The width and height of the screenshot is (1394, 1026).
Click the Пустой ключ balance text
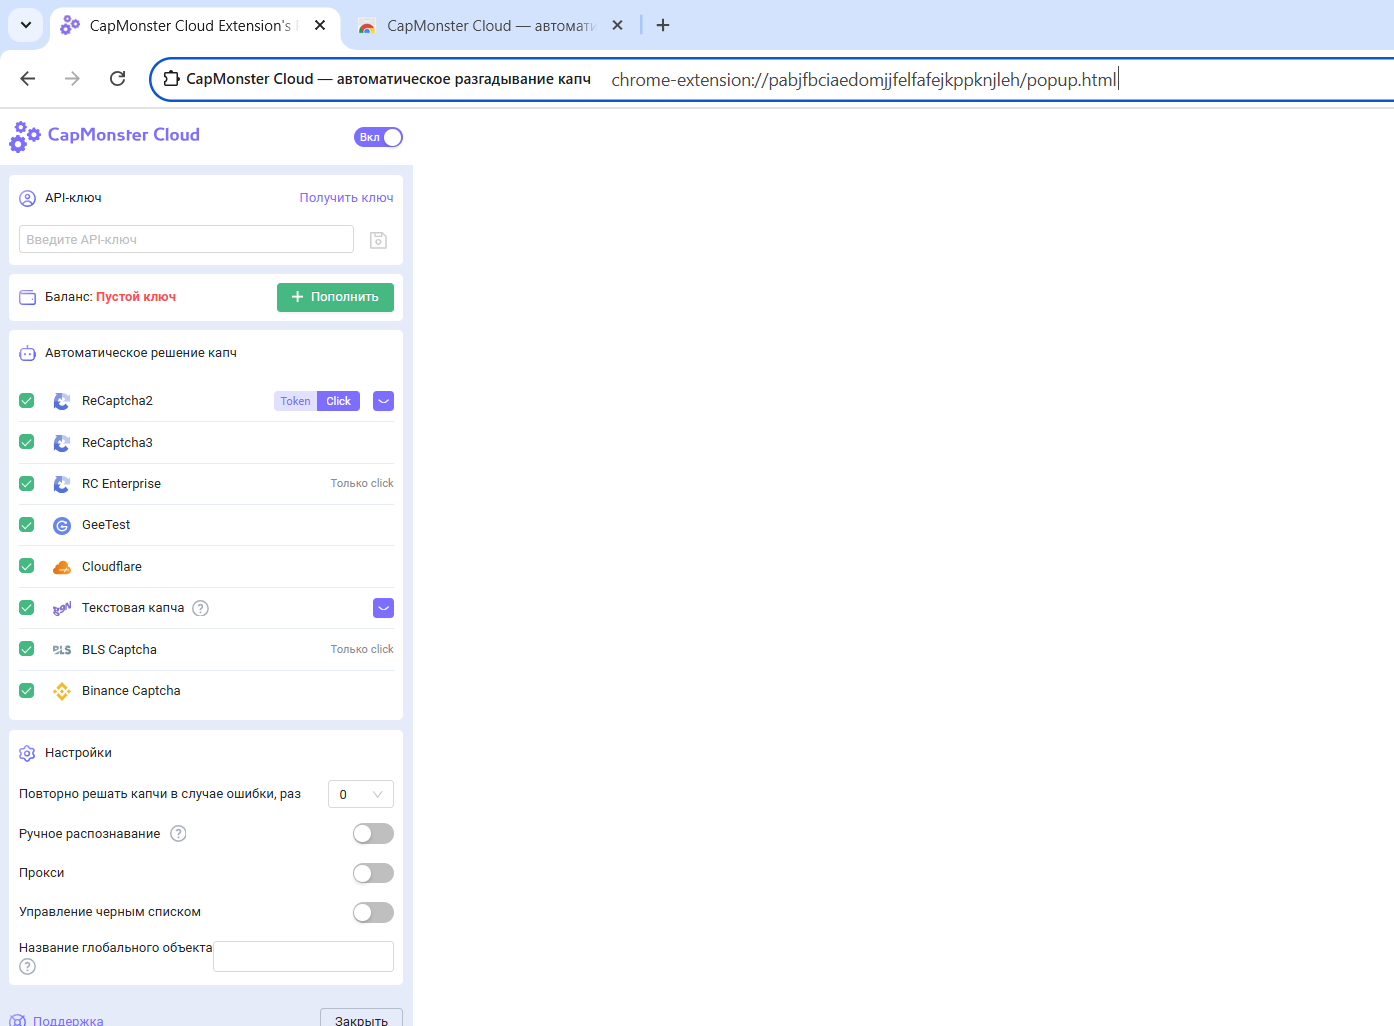pyautogui.click(x=136, y=297)
